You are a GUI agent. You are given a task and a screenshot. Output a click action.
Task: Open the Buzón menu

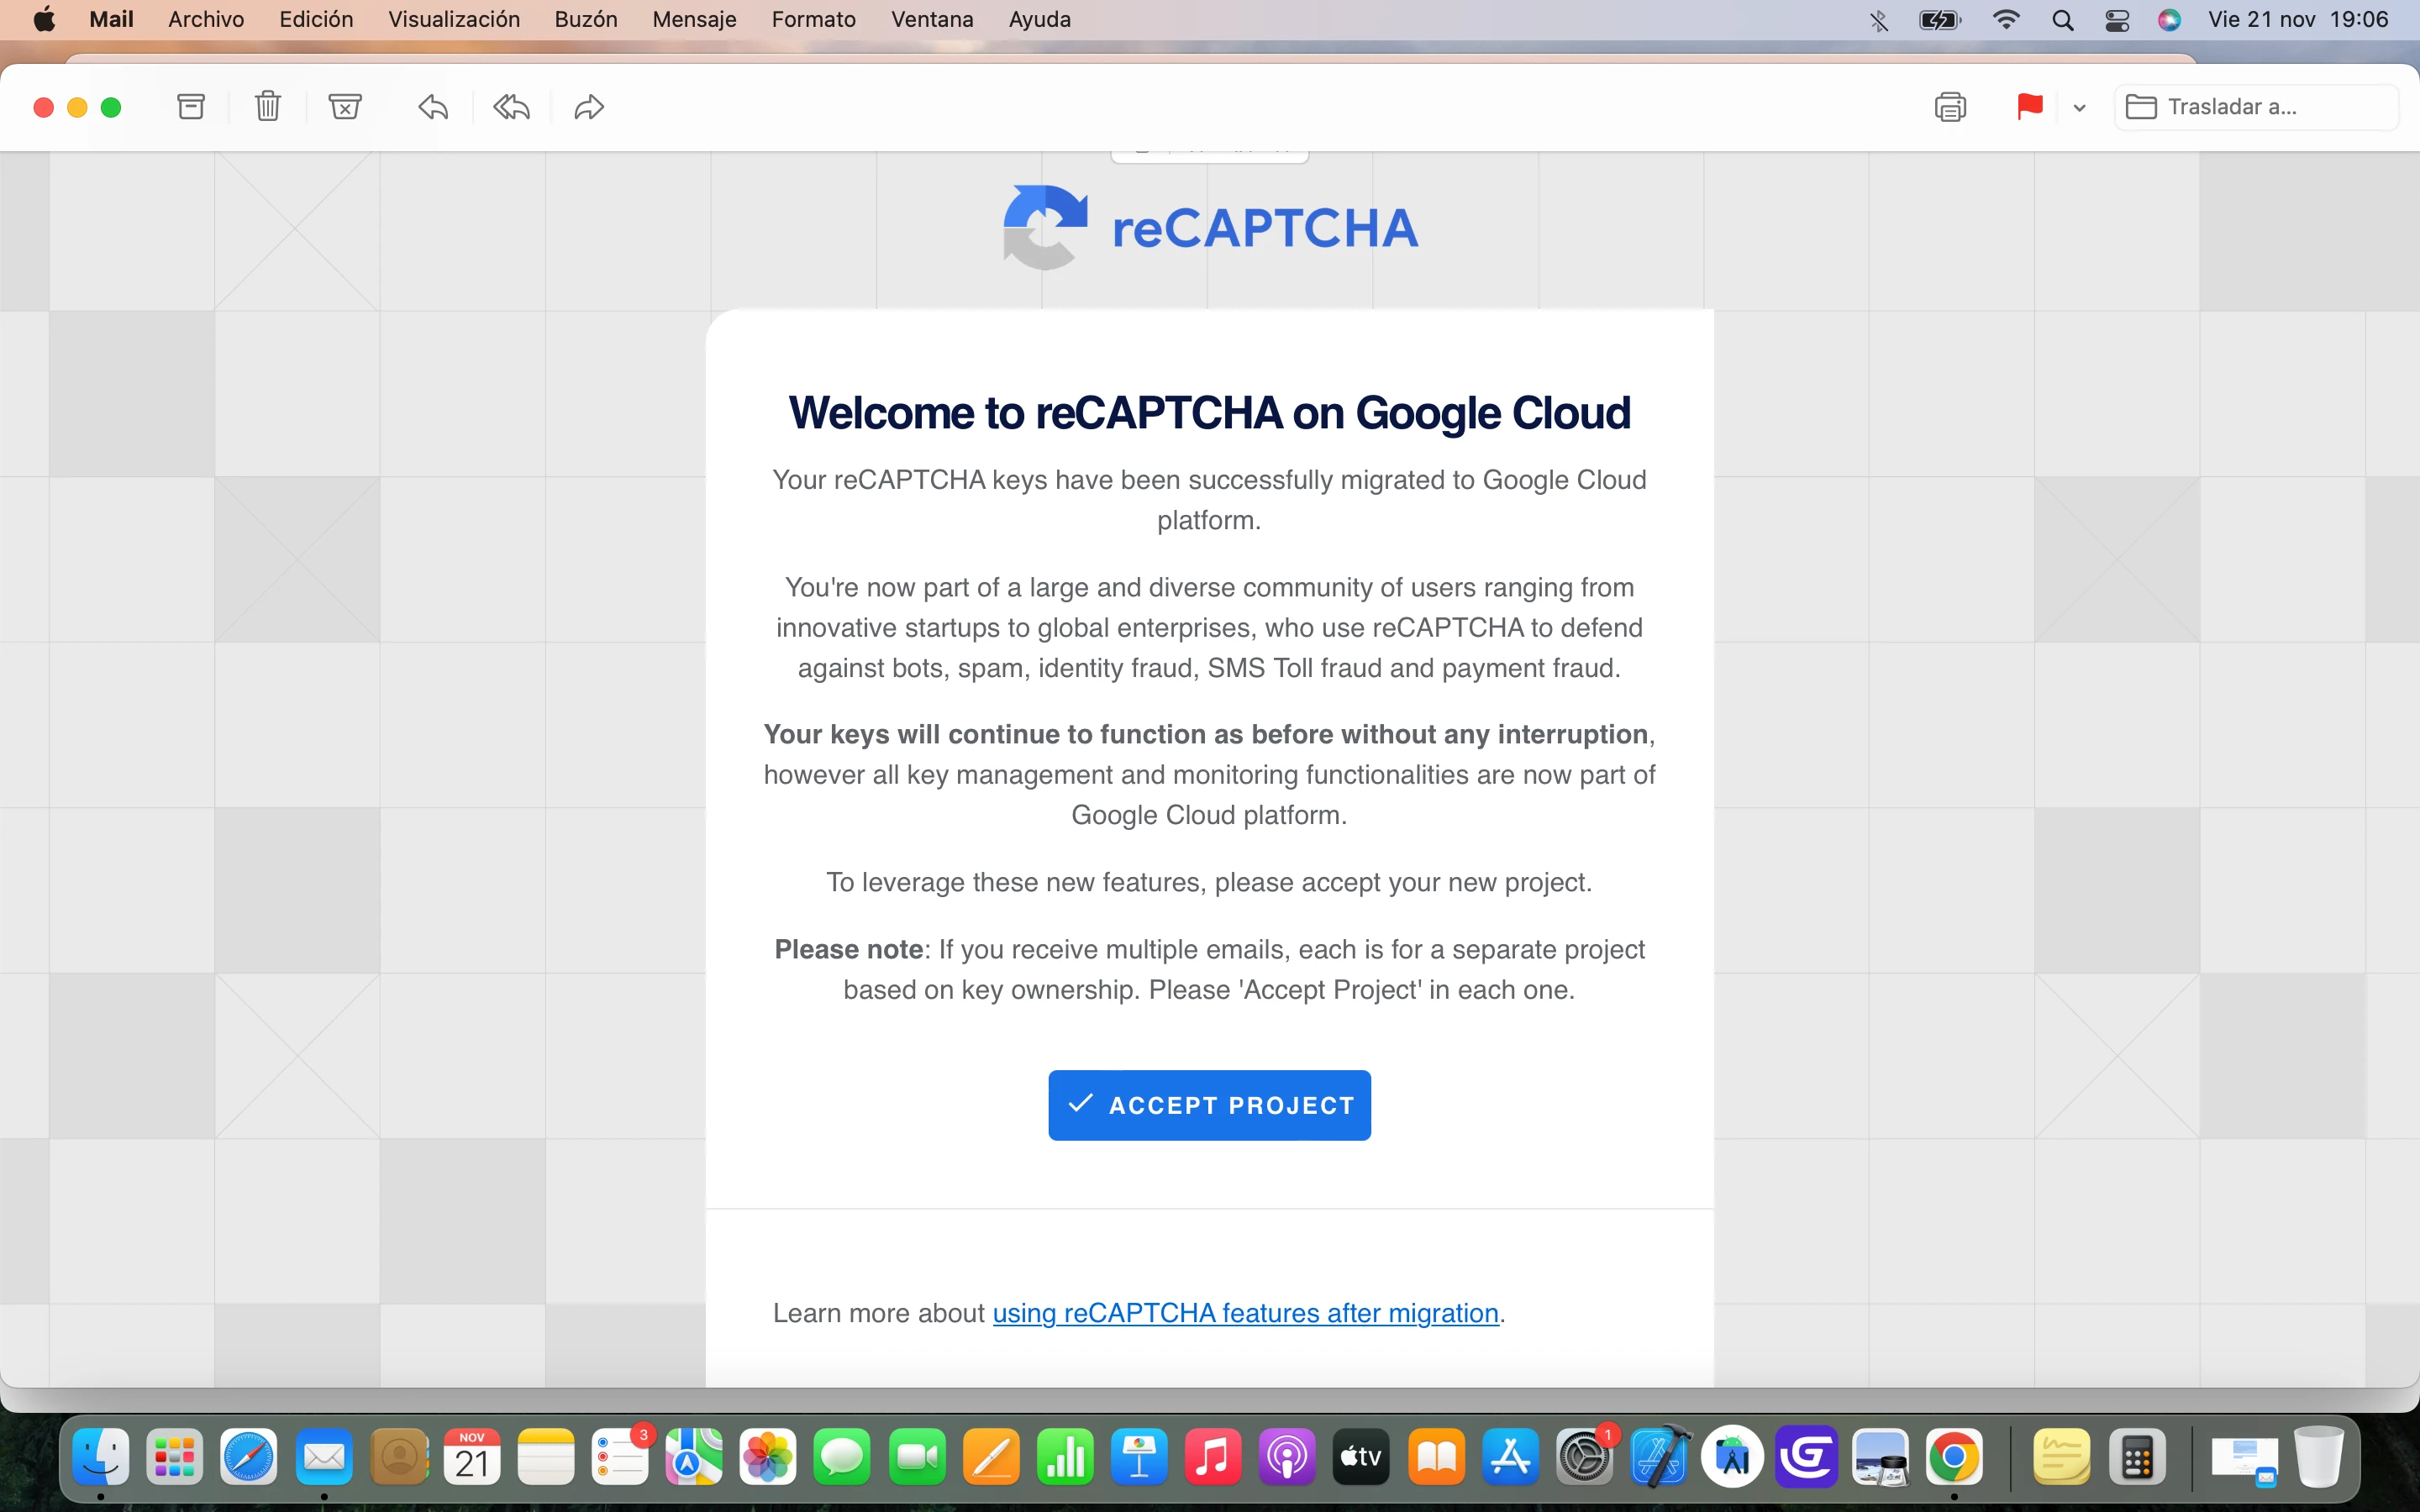[585, 19]
